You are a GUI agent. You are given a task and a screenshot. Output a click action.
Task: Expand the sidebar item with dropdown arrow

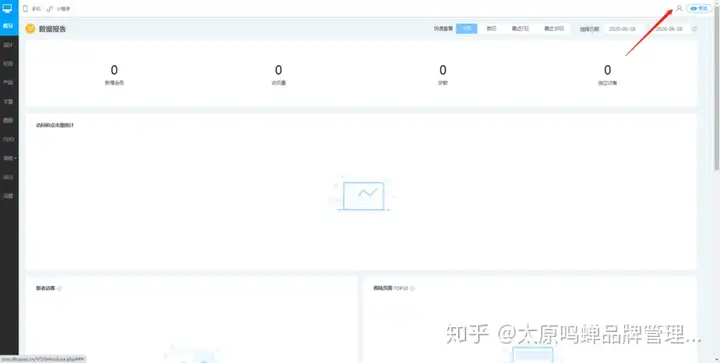pyautogui.click(x=9, y=158)
